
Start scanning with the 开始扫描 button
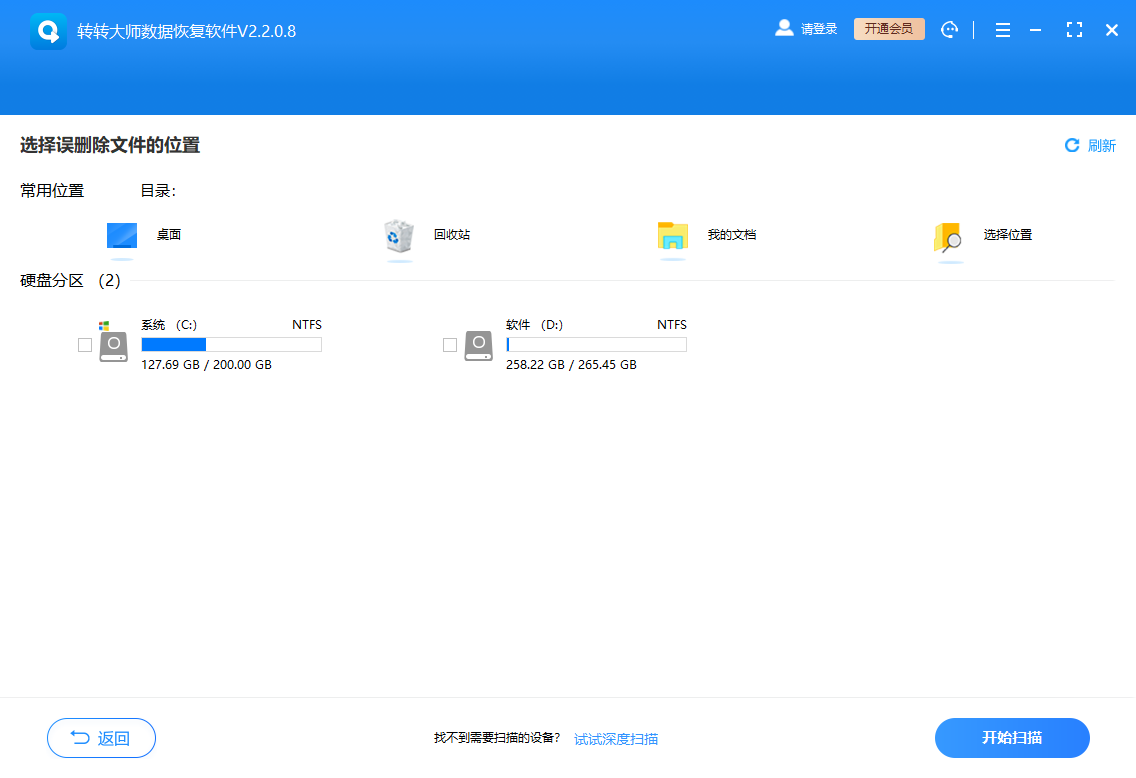point(1012,738)
